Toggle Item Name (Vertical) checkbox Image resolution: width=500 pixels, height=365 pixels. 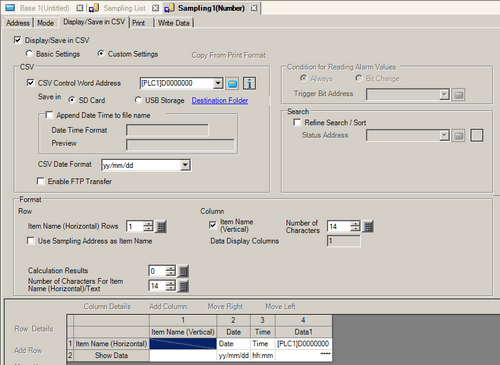(x=213, y=225)
